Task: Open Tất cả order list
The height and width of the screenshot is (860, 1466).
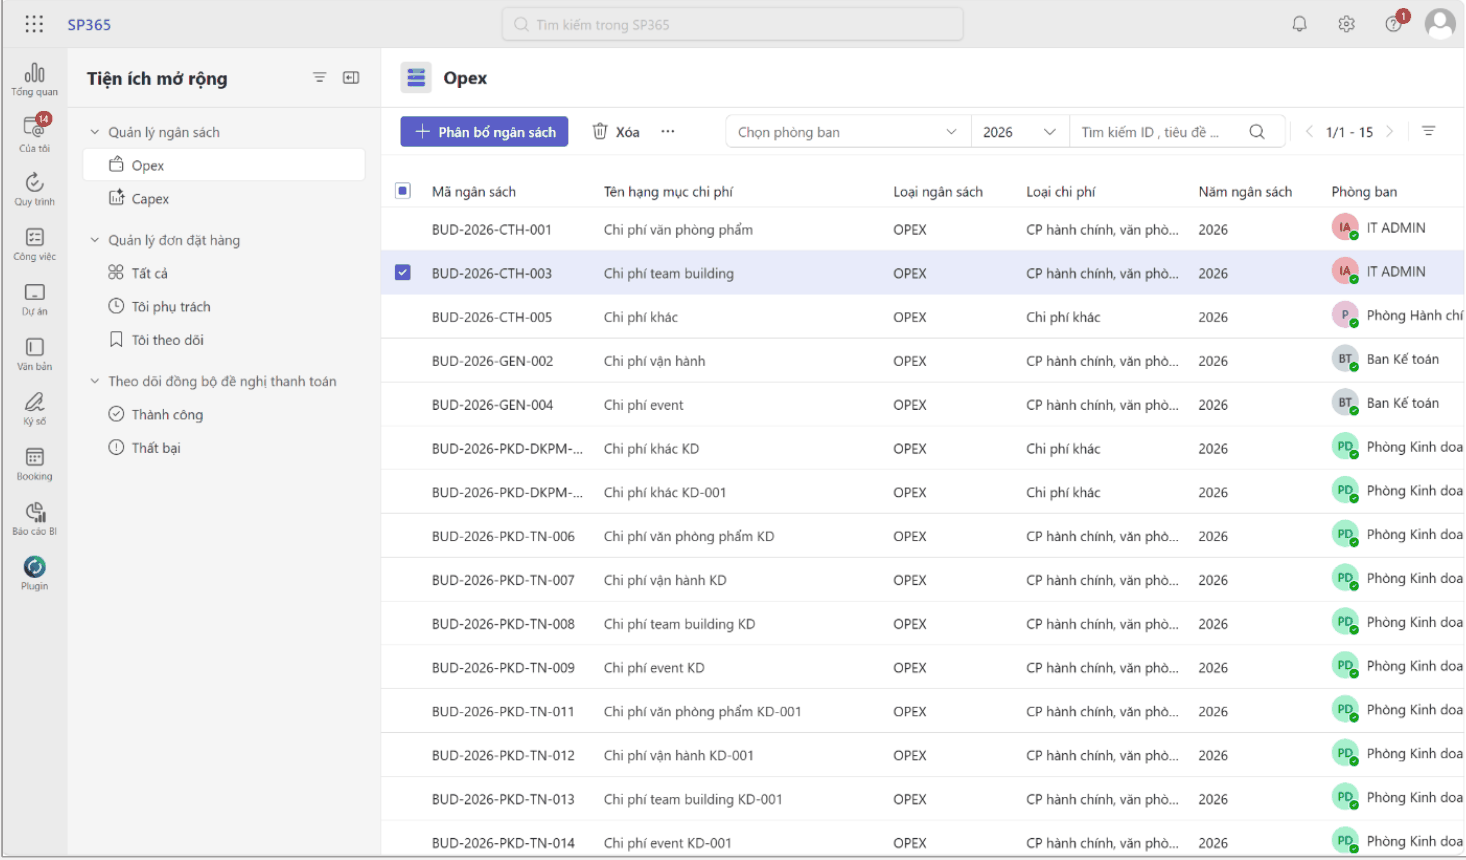Action: tap(224, 273)
